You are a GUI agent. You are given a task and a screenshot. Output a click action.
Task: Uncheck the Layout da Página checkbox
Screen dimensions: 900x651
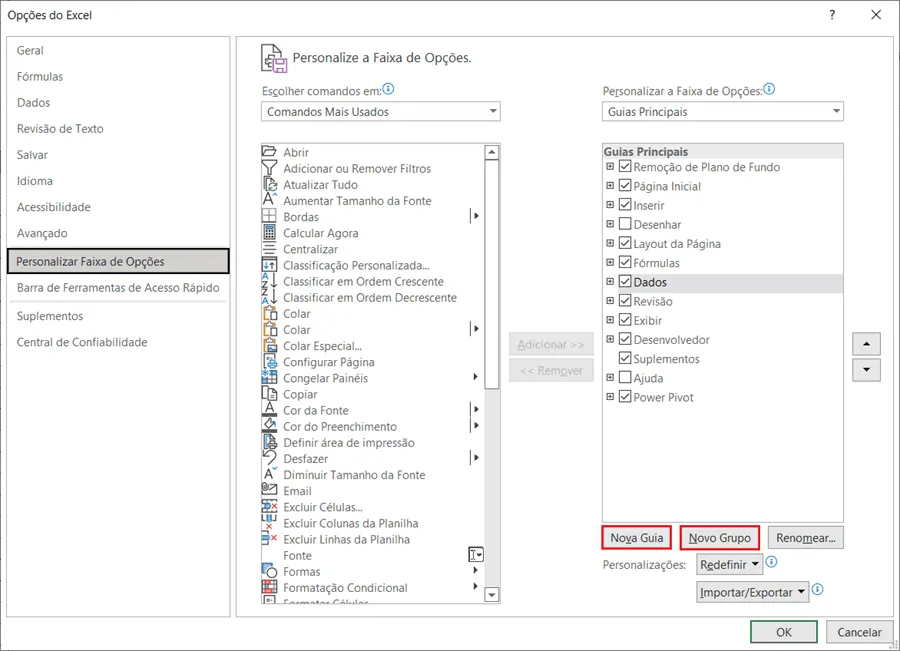(x=625, y=243)
